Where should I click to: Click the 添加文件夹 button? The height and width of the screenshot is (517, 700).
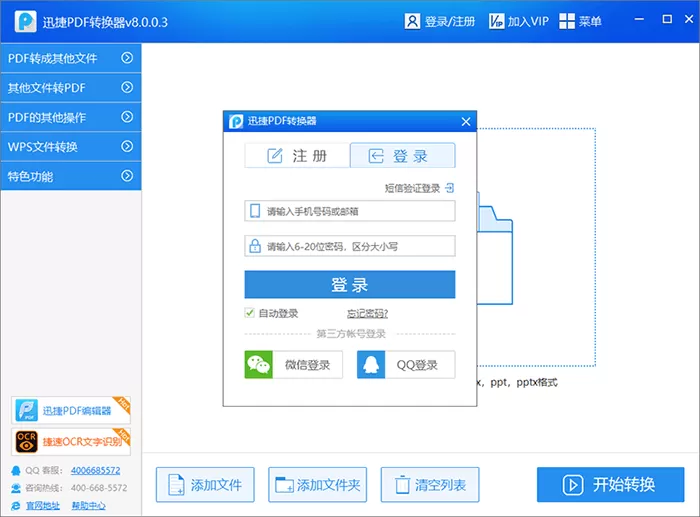[x=318, y=485]
